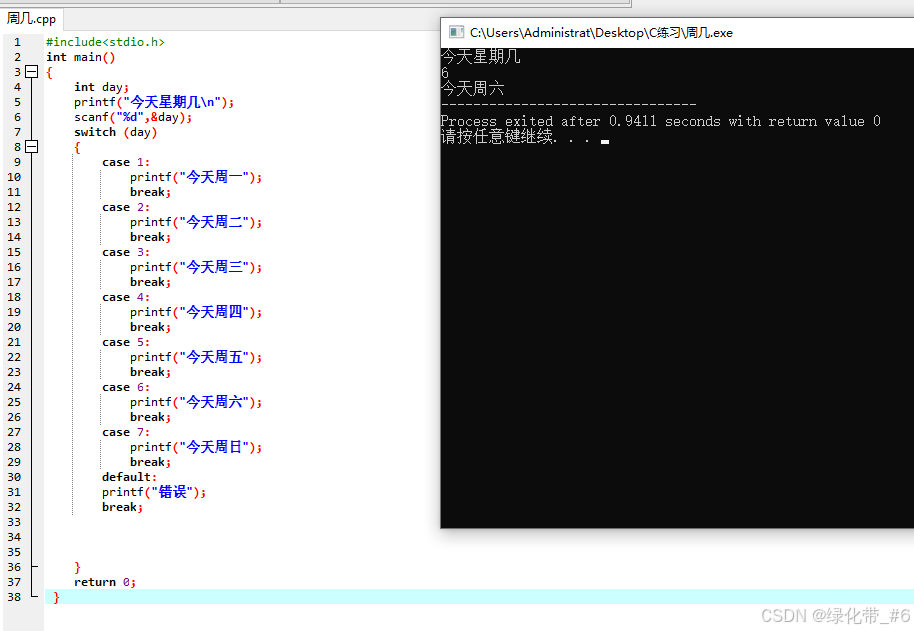This screenshot has height=631, width=914.
Task: Click the case 4: label
Action: [x=126, y=297]
